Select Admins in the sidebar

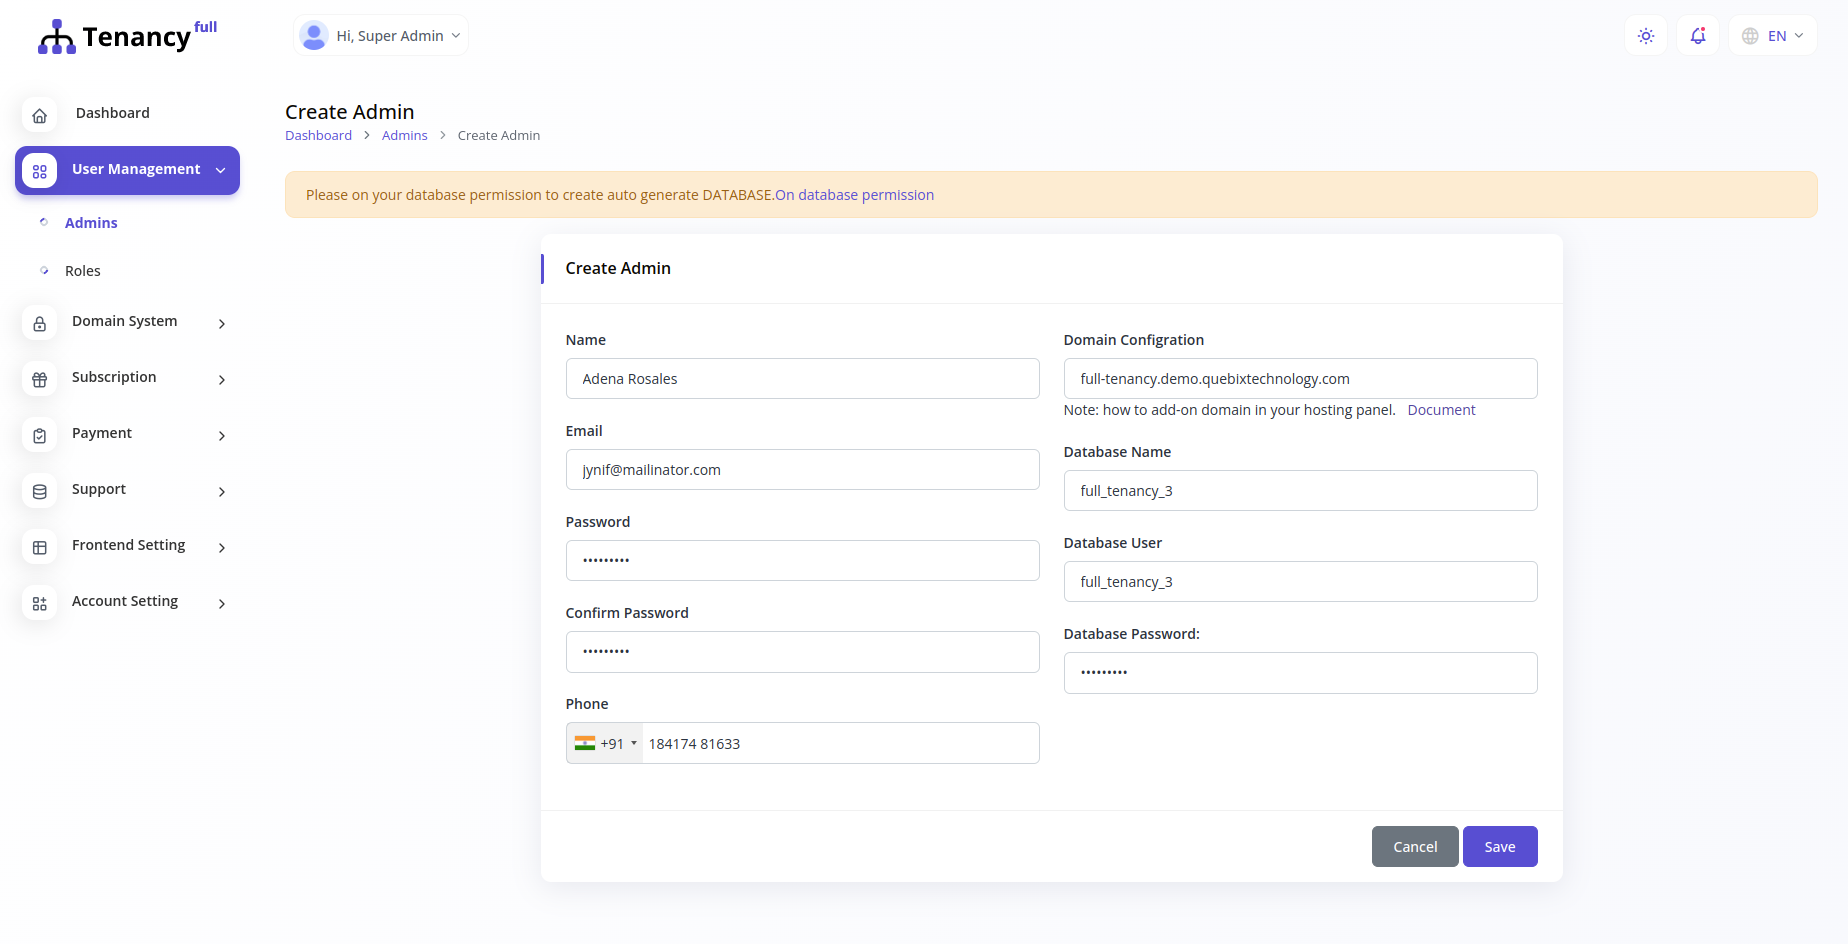click(x=91, y=222)
